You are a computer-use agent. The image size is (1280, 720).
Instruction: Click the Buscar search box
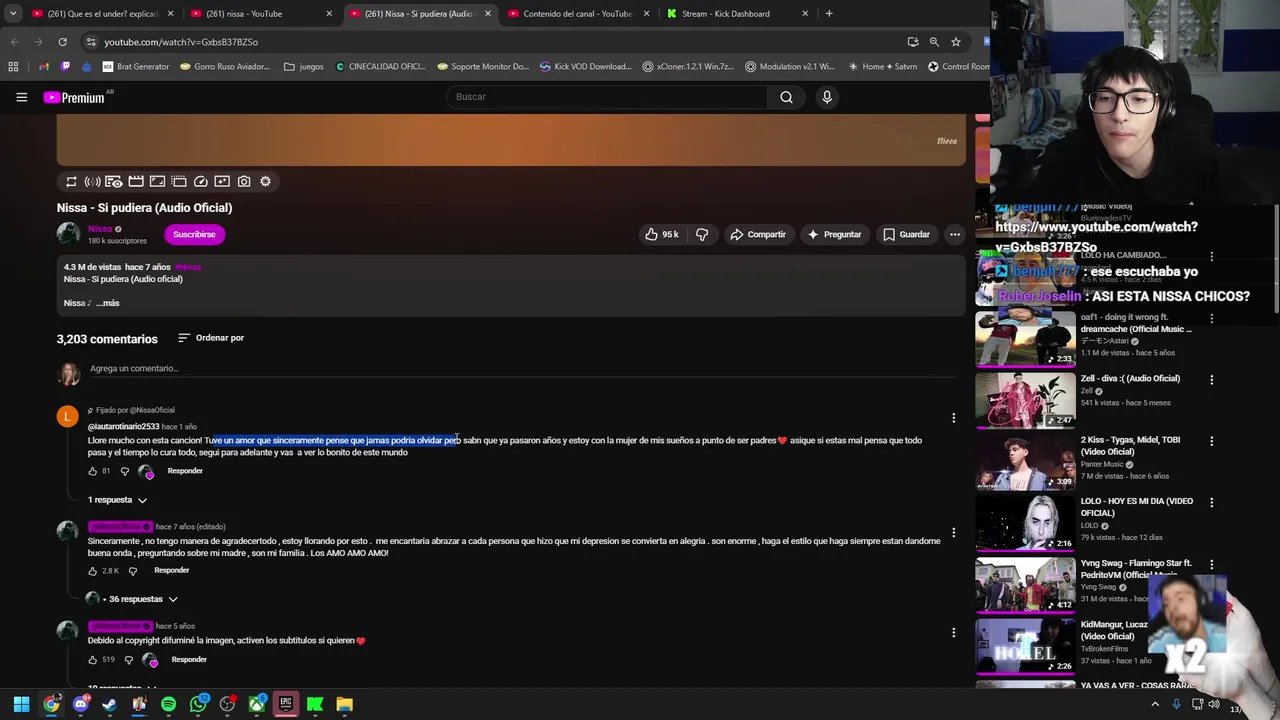click(x=607, y=97)
